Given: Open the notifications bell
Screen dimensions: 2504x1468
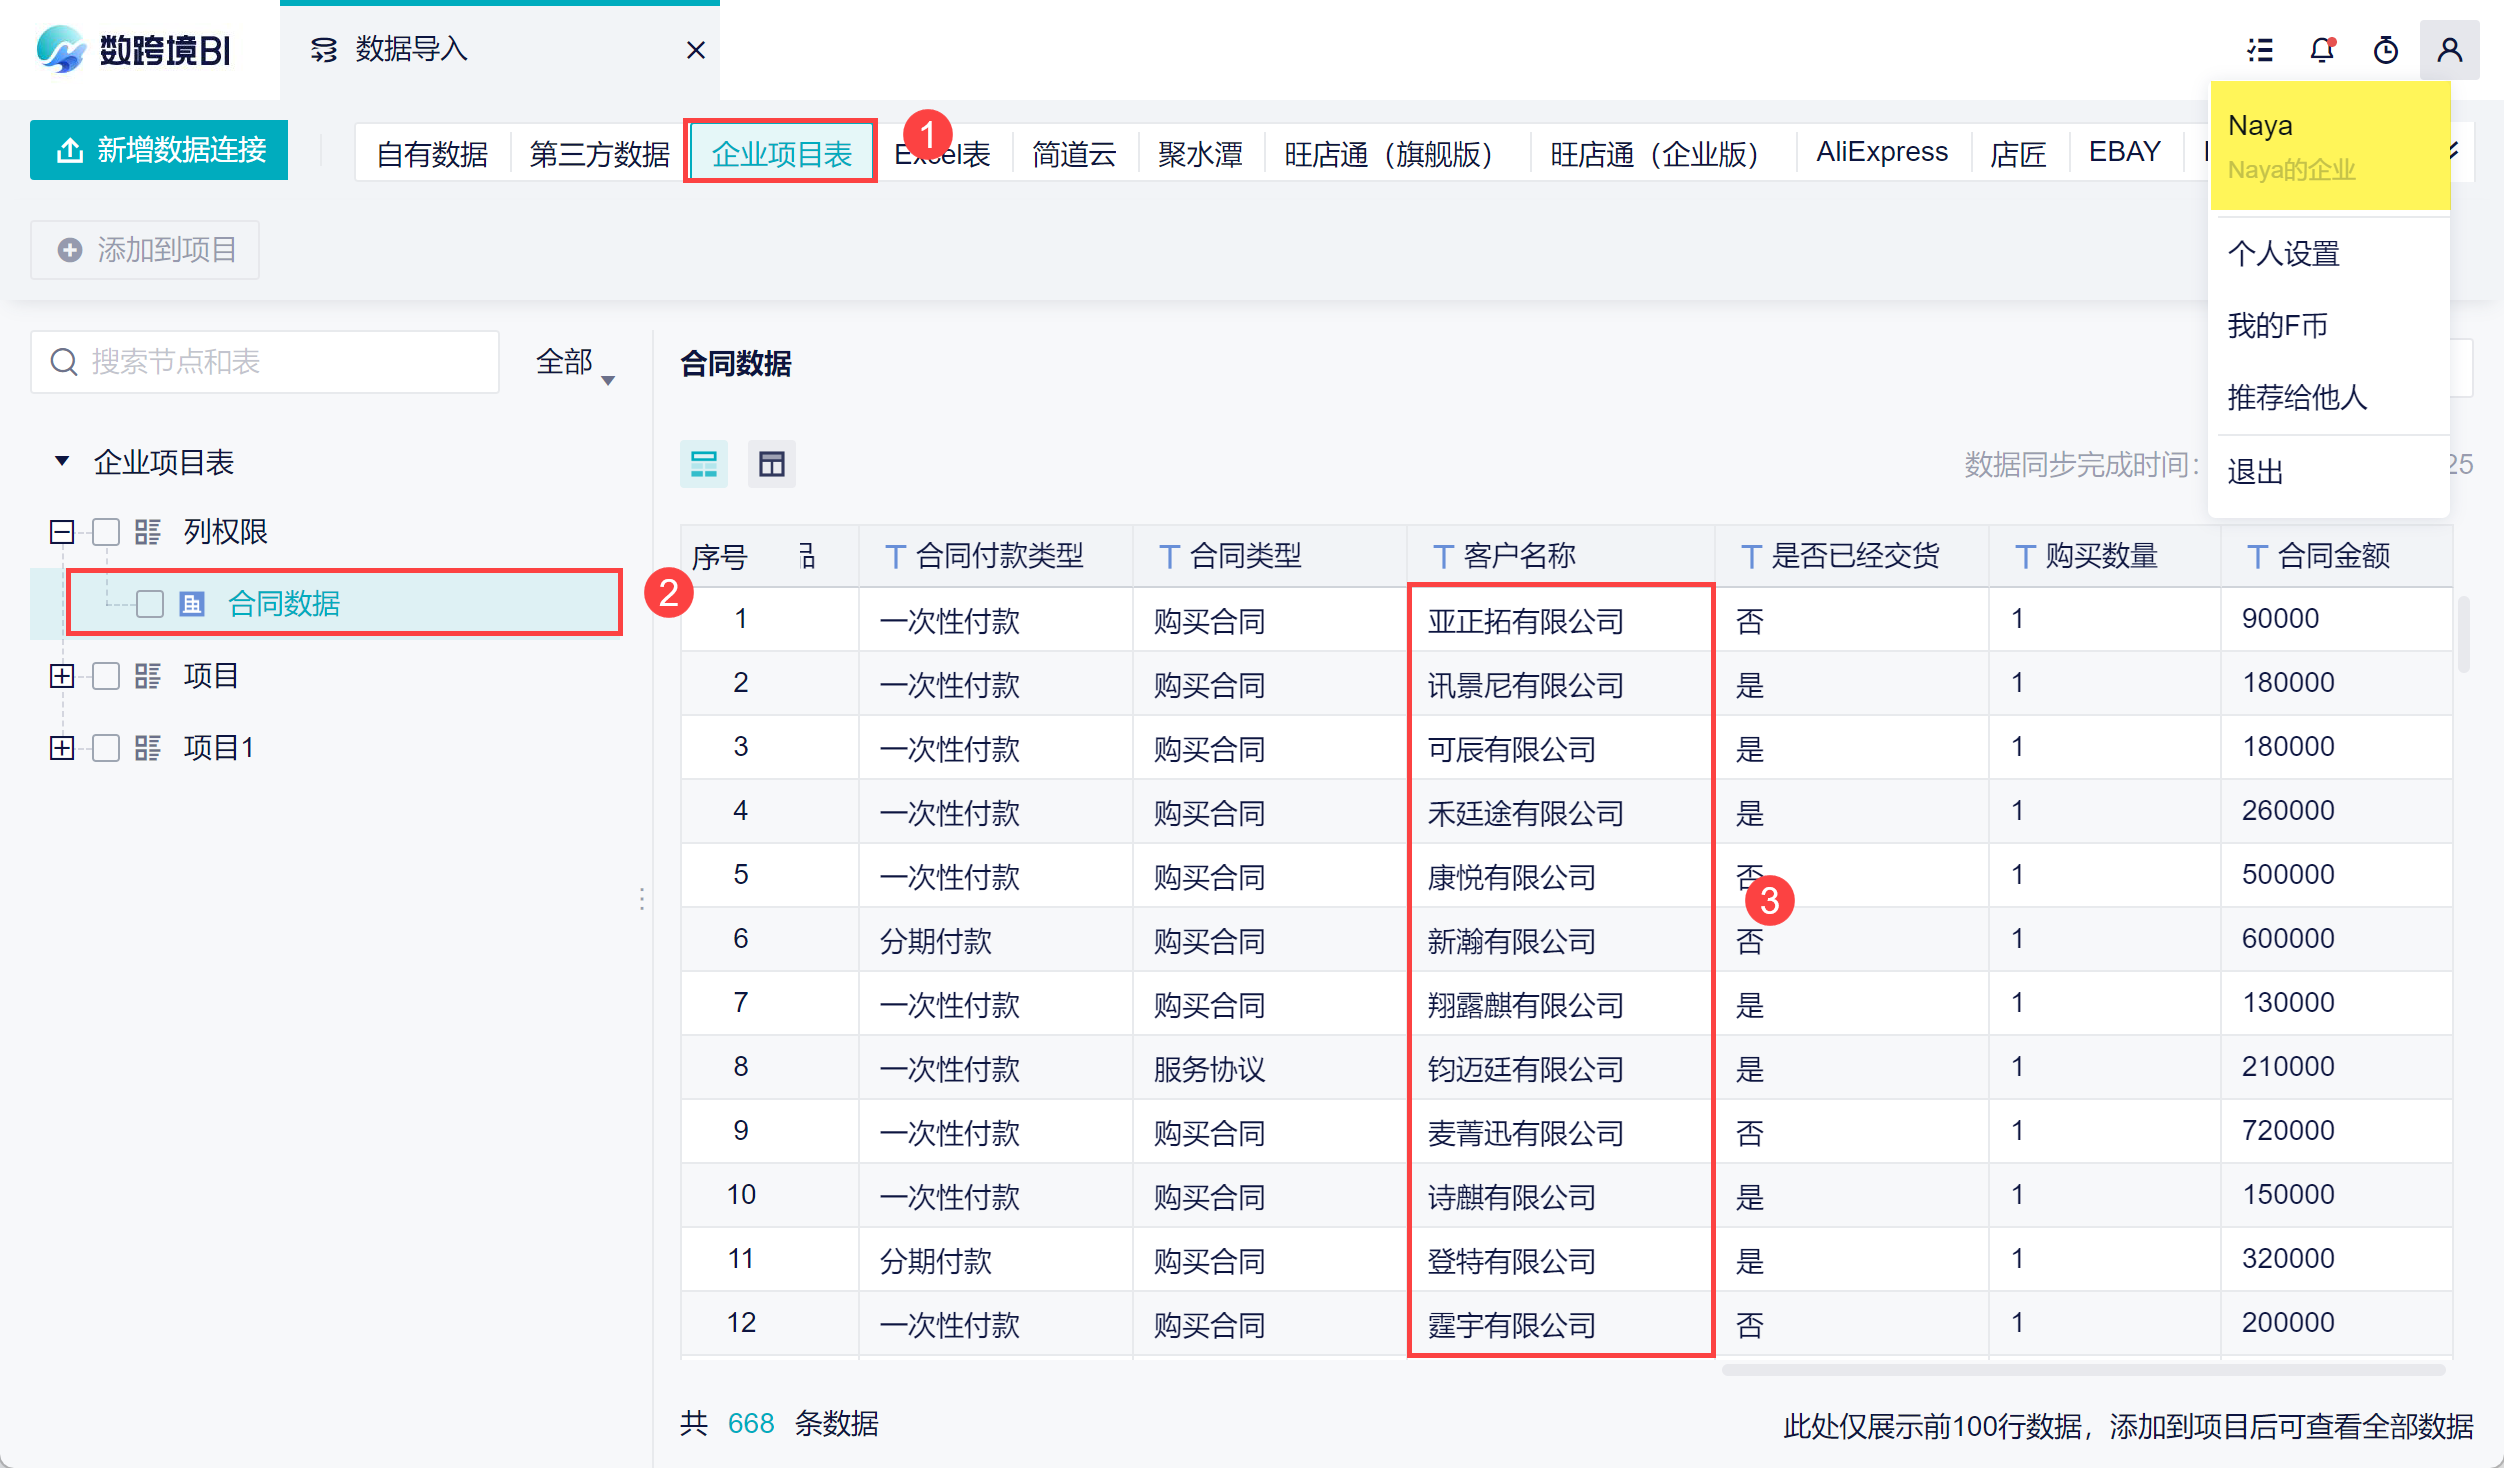Looking at the screenshot, I should point(2322,50).
